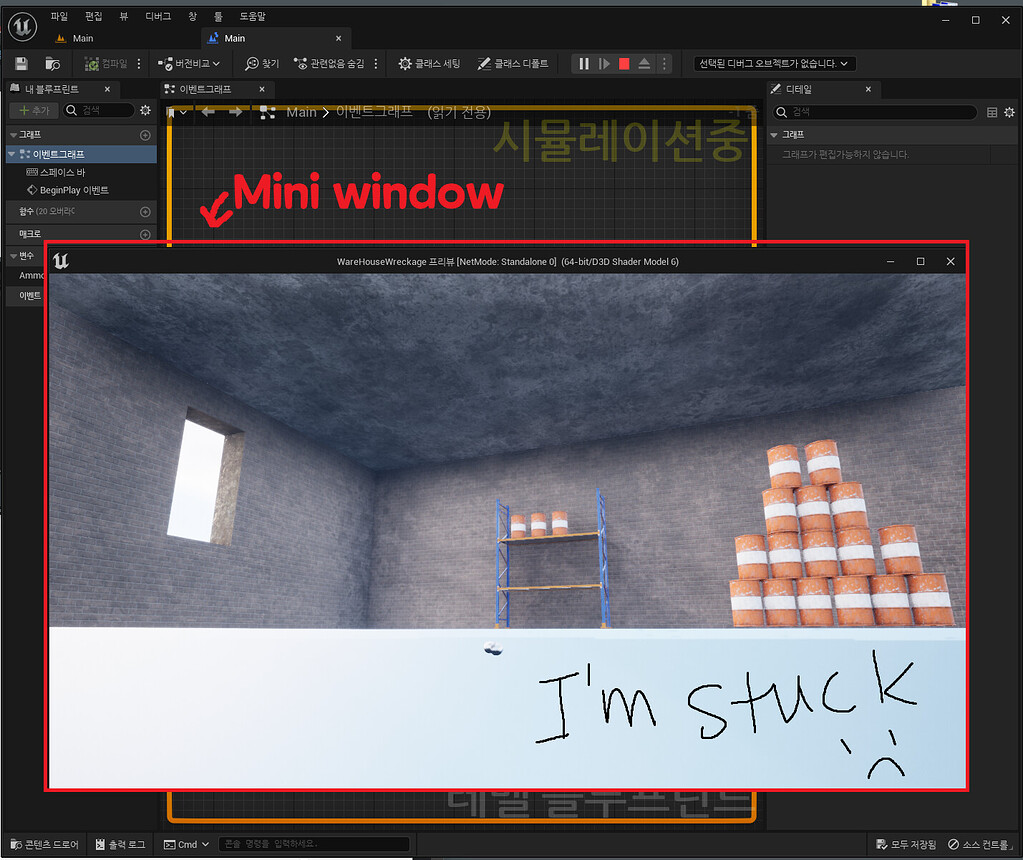Open the 툴 (Tools) menu

click(x=218, y=16)
